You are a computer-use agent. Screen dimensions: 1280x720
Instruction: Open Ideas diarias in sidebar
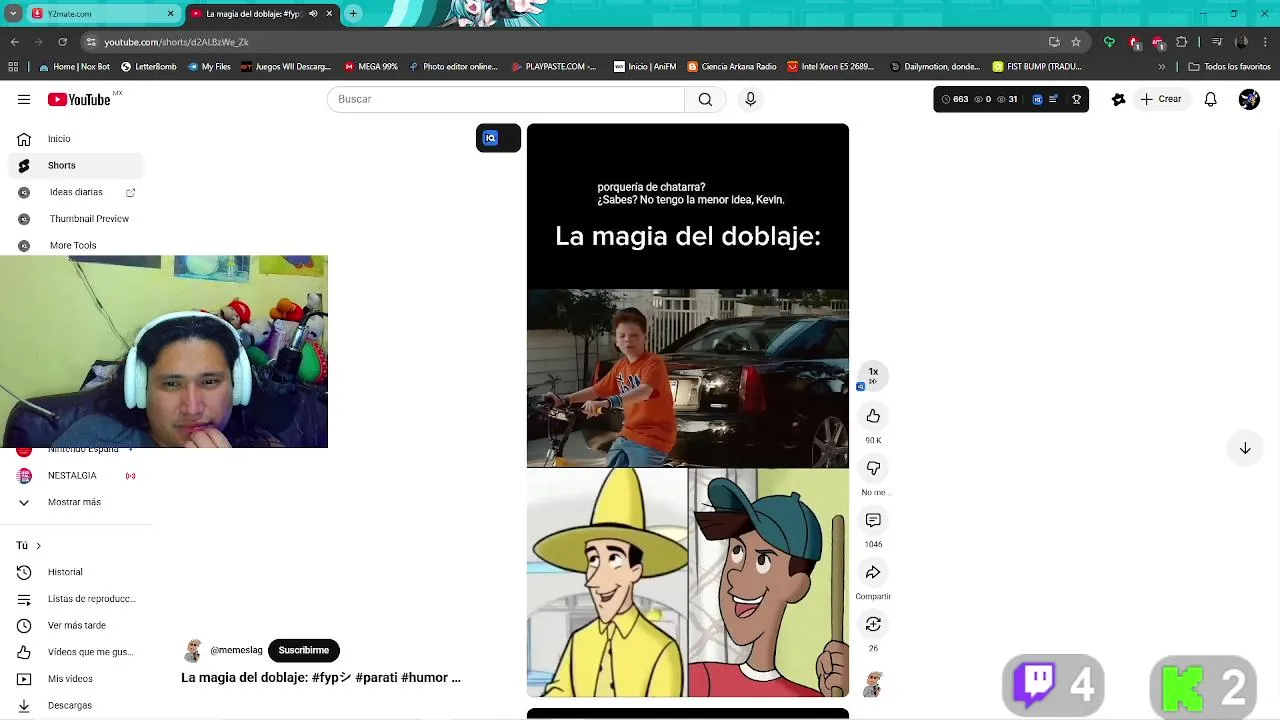[x=76, y=192]
